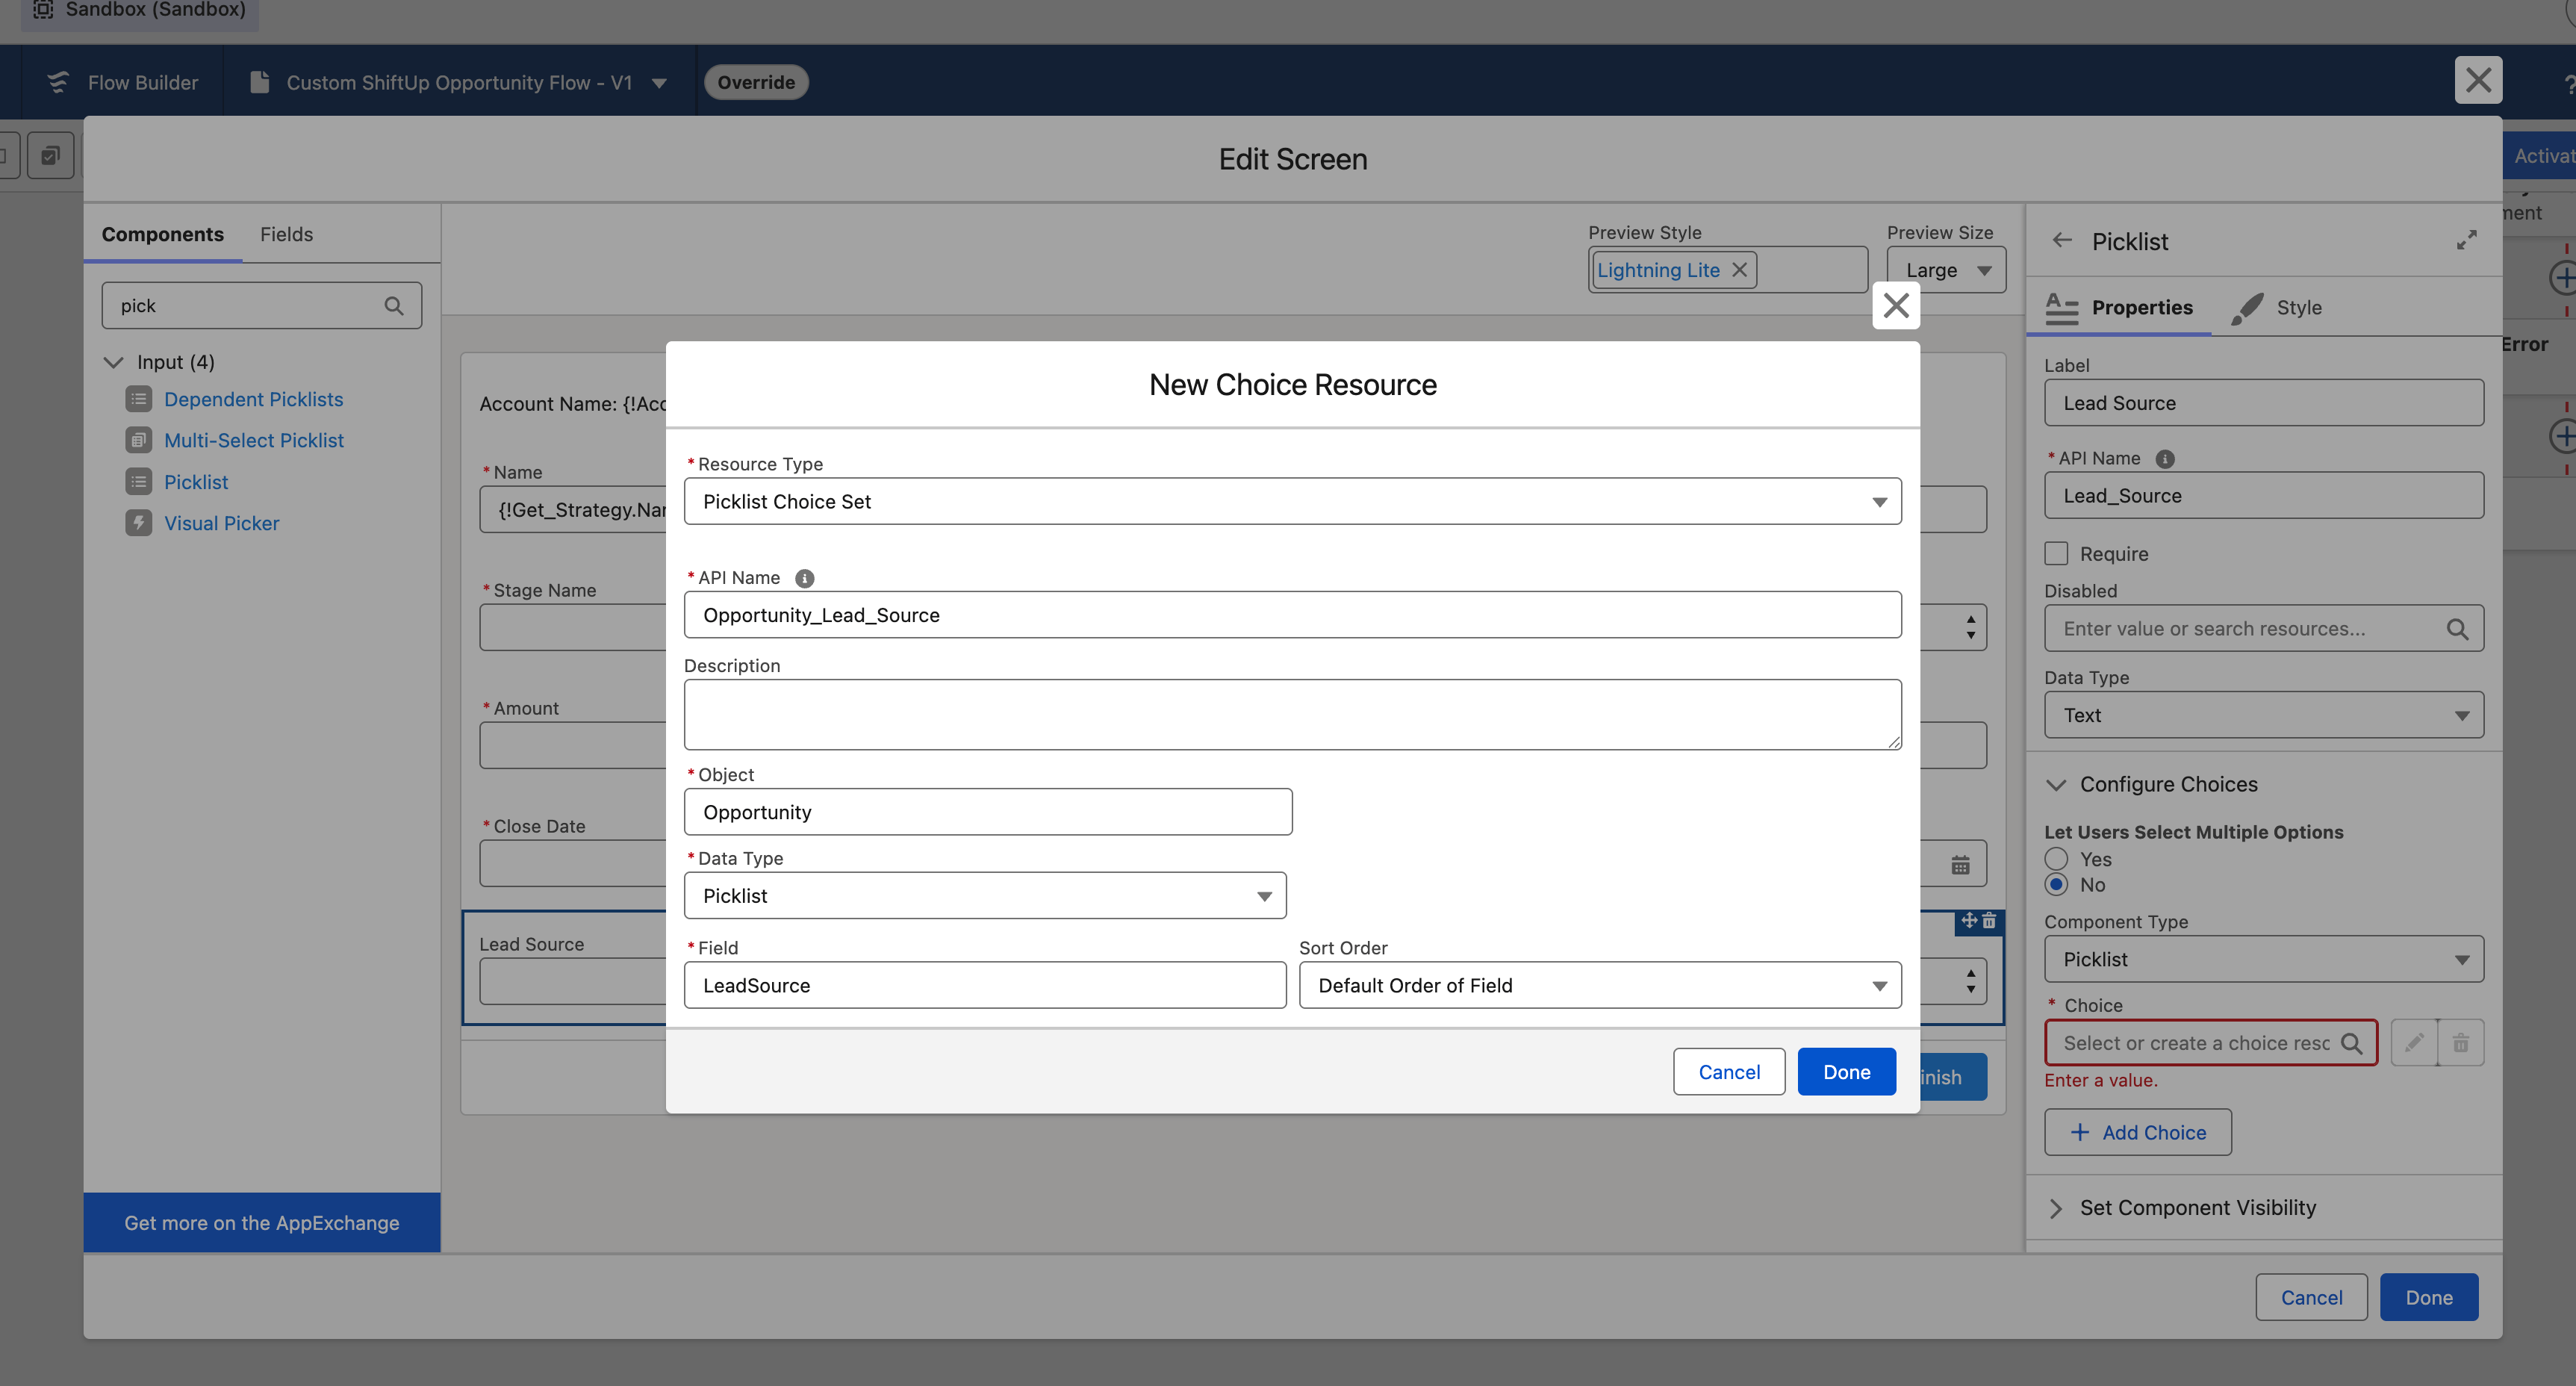Open the Close Date calendar picker
The height and width of the screenshot is (1386, 2576).
[x=1960, y=865]
